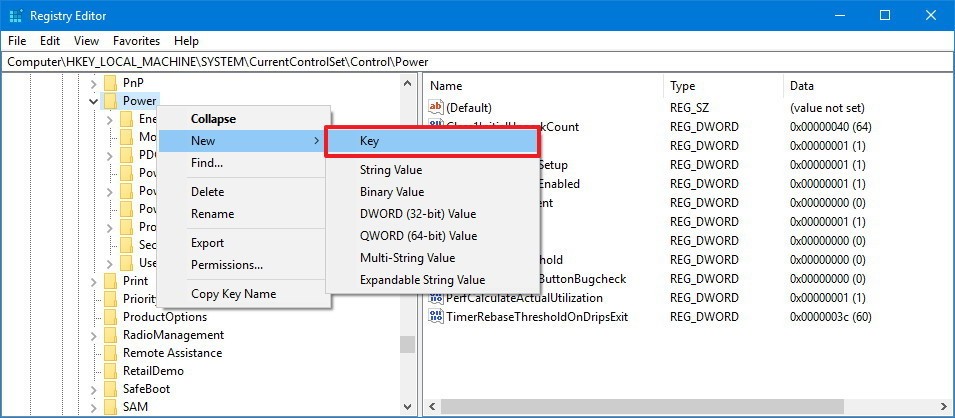
Task: Click the Data column header
Action: 867,86
